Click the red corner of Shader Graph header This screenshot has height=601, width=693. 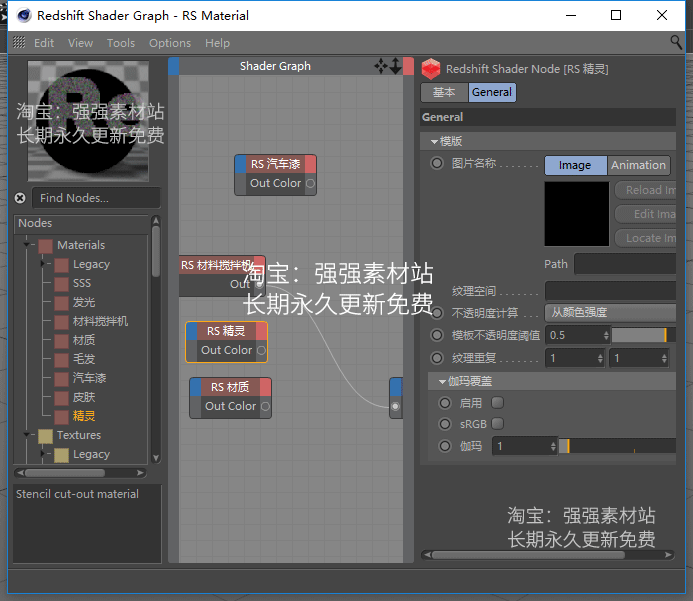coord(408,66)
